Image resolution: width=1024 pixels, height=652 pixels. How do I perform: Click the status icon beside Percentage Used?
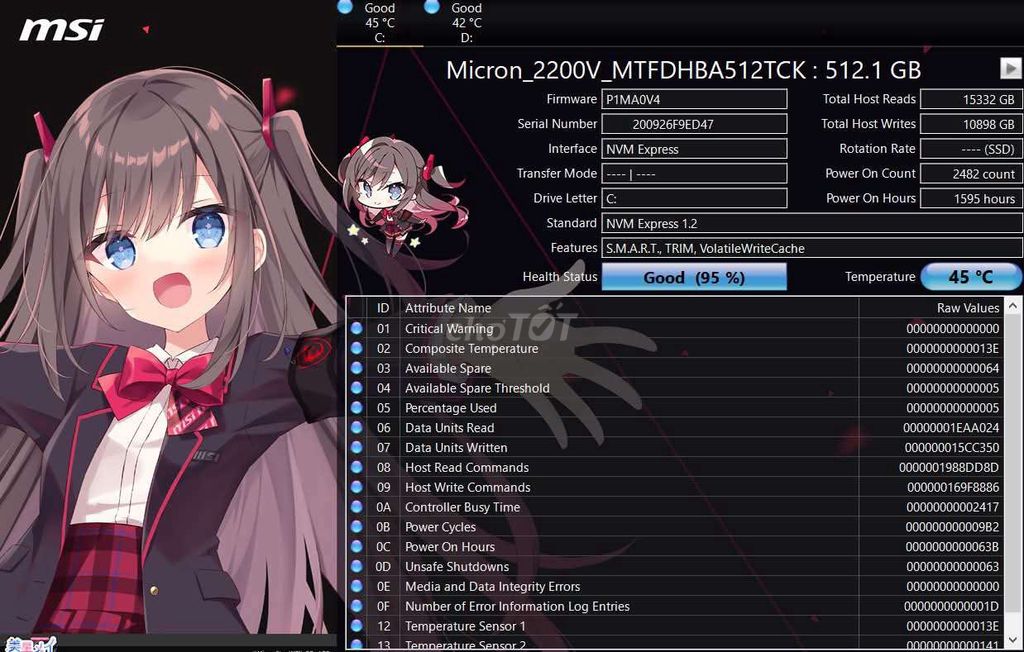coord(357,408)
